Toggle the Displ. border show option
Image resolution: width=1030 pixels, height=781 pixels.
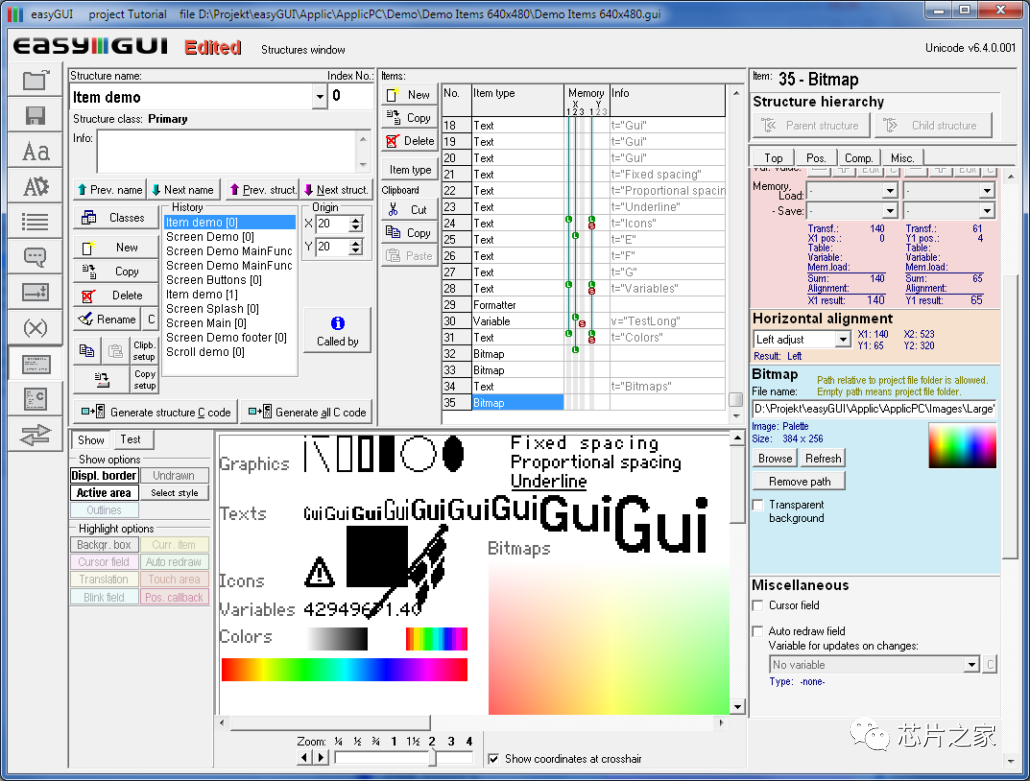pyautogui.click(x=104, y=475)
